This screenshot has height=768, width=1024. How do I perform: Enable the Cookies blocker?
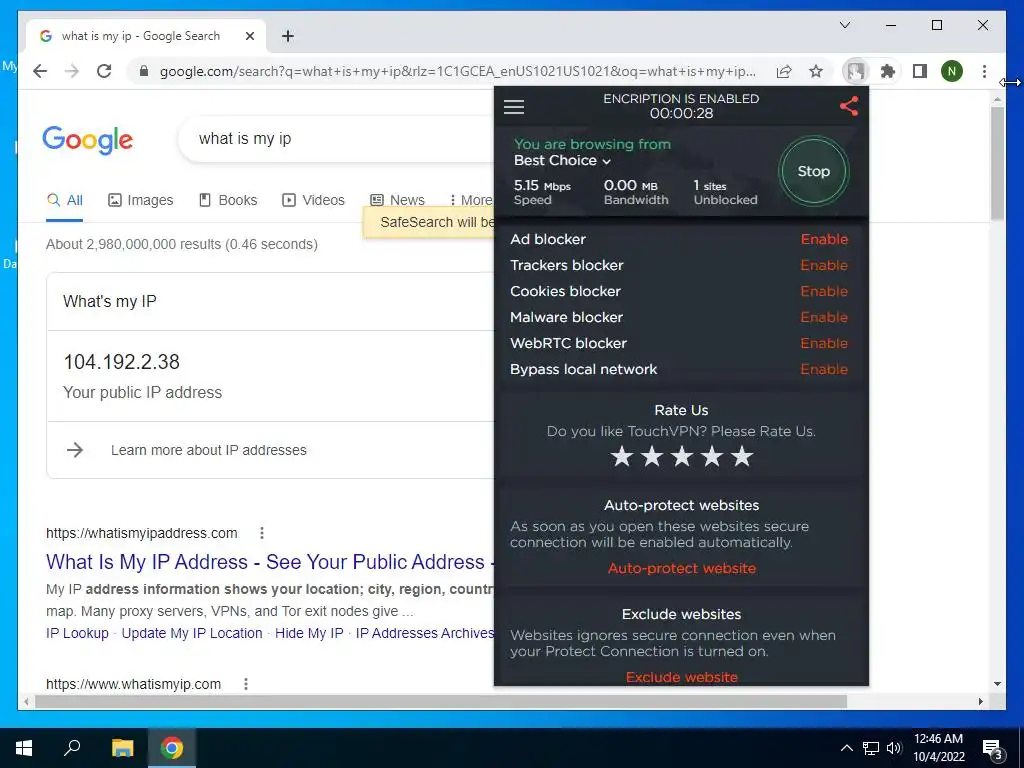click(x=824, y=291)
